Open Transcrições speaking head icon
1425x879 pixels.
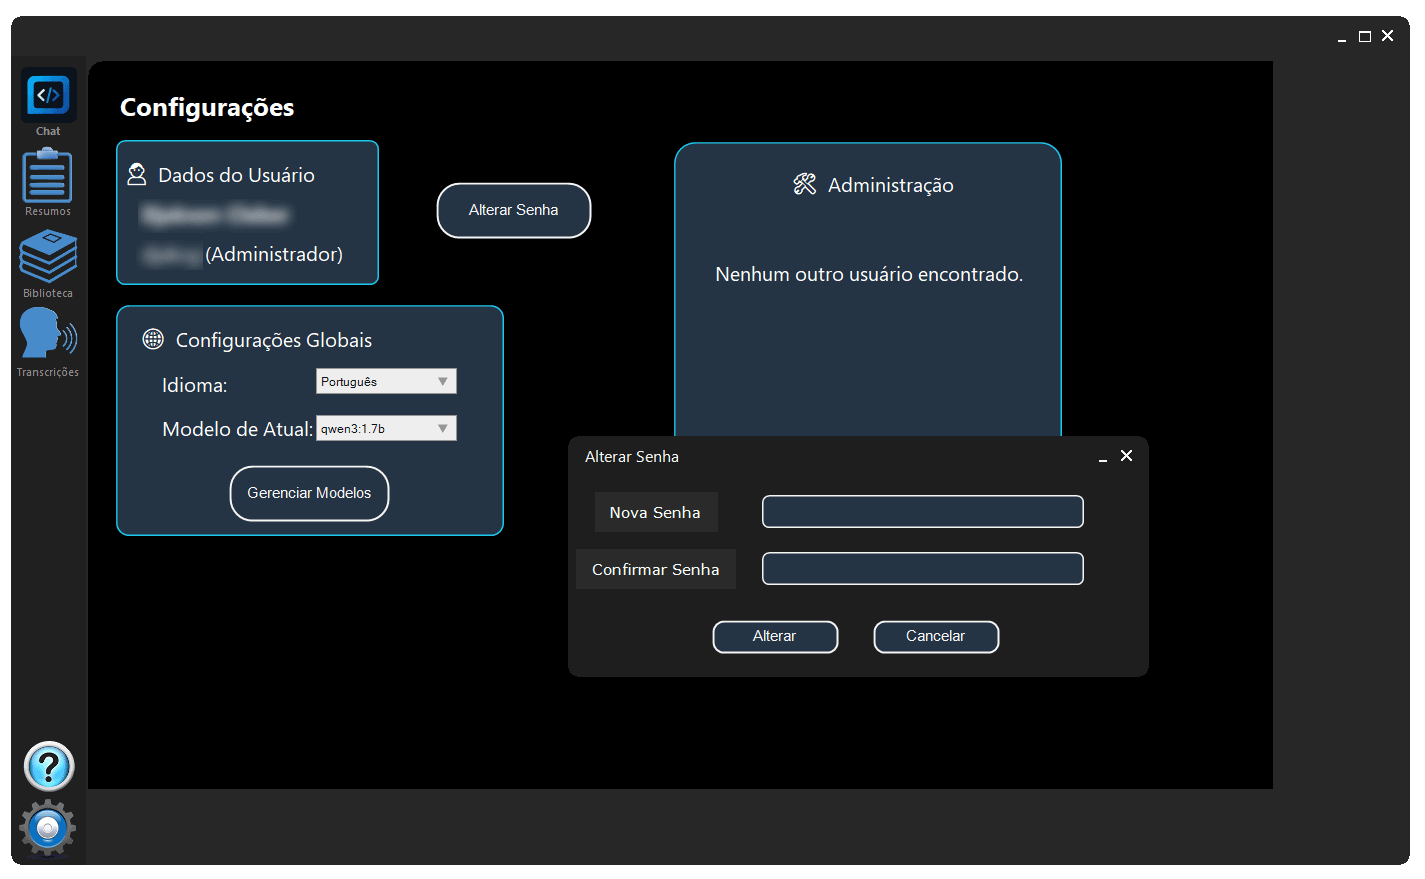point(47,334)
